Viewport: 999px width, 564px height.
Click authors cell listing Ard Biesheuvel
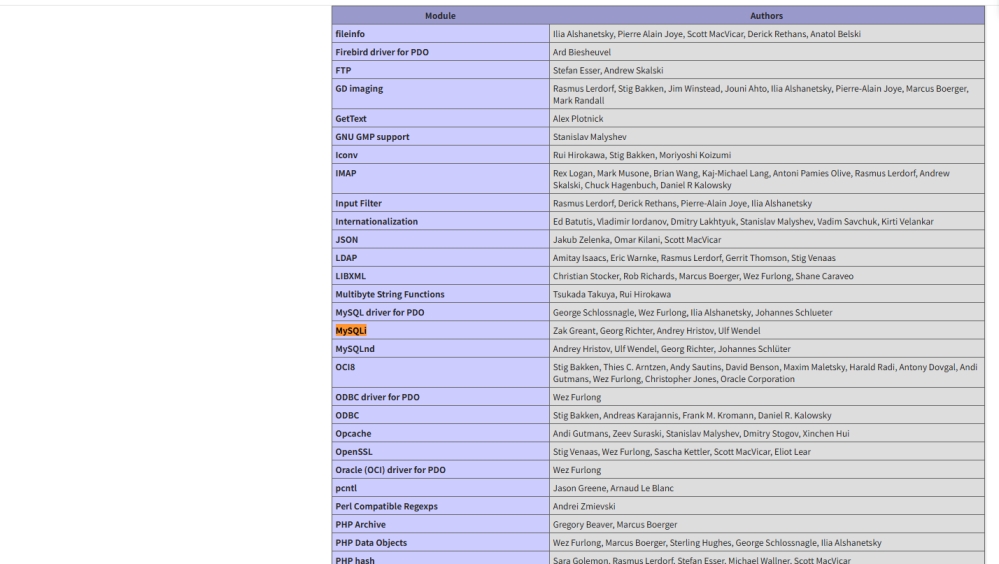click(766, 52)
